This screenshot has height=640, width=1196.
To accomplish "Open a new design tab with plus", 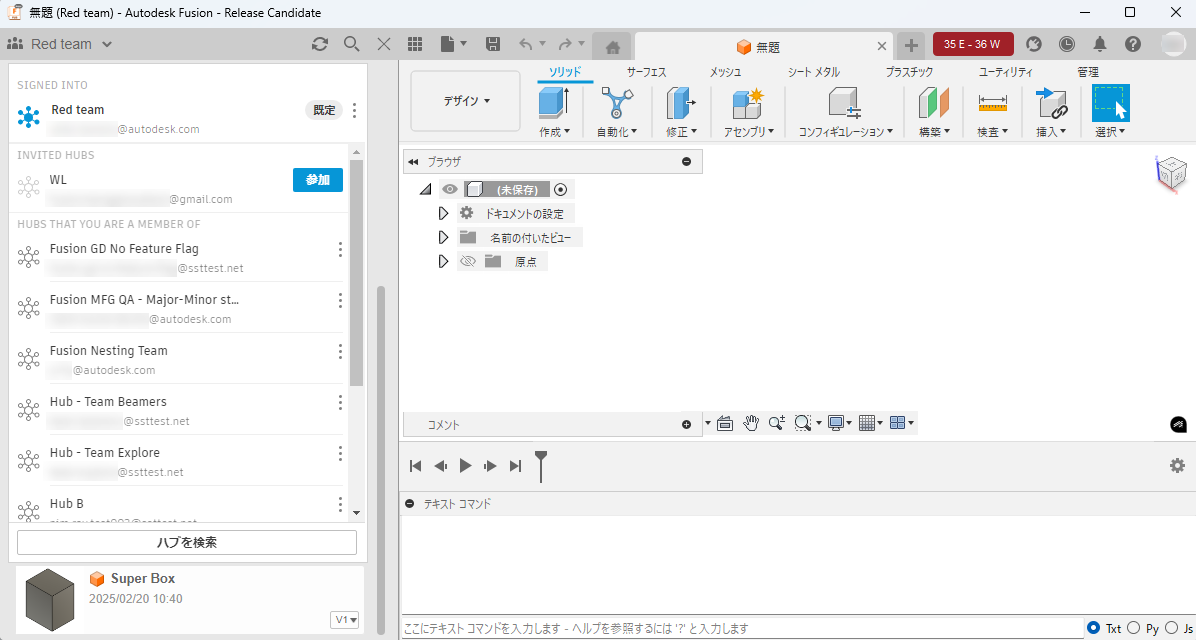I will point(911,45).
